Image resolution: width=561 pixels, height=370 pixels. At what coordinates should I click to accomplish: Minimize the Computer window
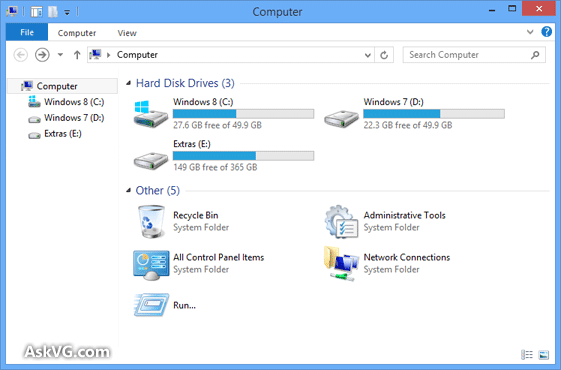pos(492,10)
